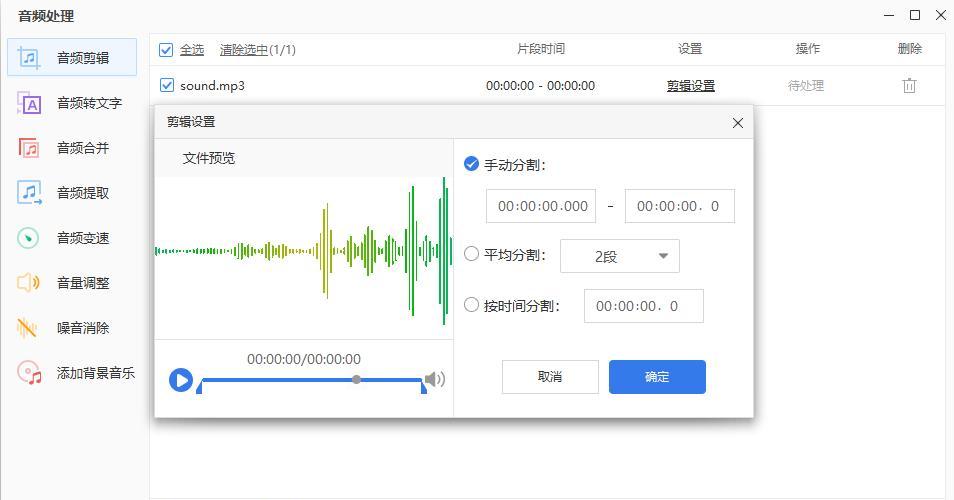954x500 pixels.
Task: Click the manual split start time field
Action: click(x=541, y=206)
